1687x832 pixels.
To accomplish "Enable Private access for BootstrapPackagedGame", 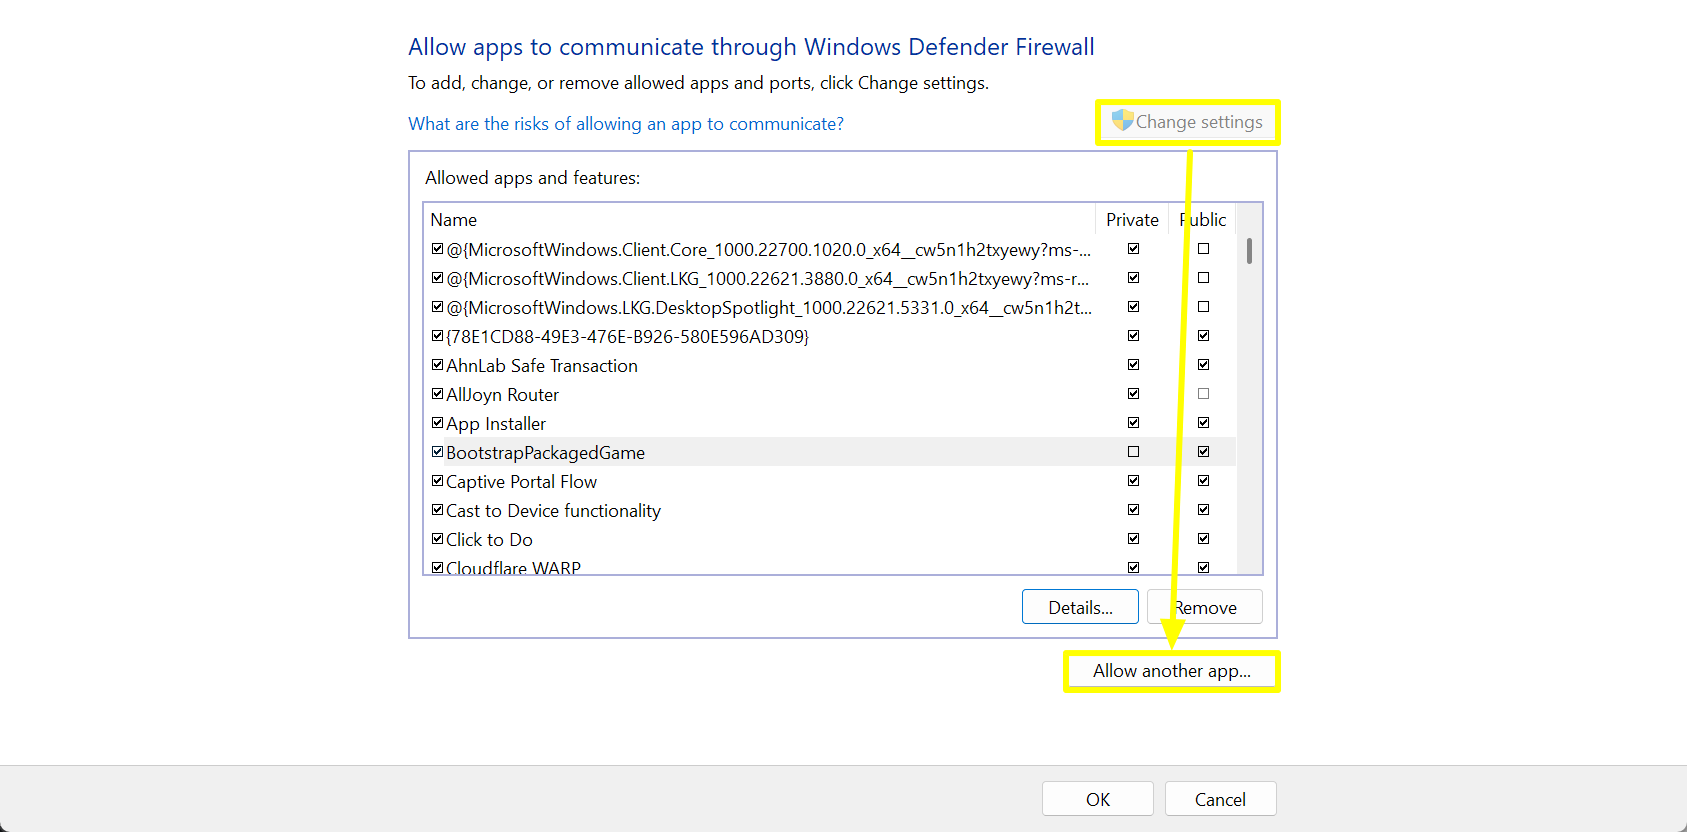I will click(x=1133, y=452).
